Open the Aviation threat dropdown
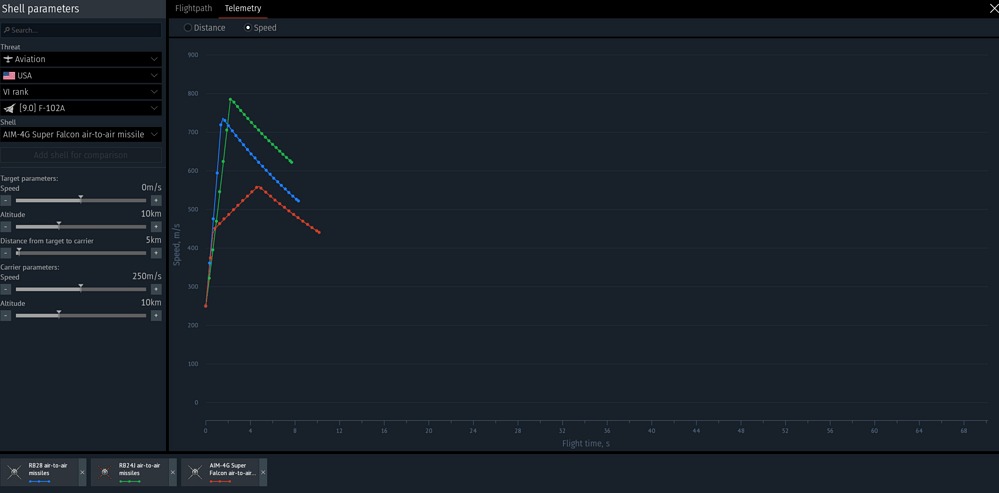This screenshot has width=999, height=493. point(81,59)
